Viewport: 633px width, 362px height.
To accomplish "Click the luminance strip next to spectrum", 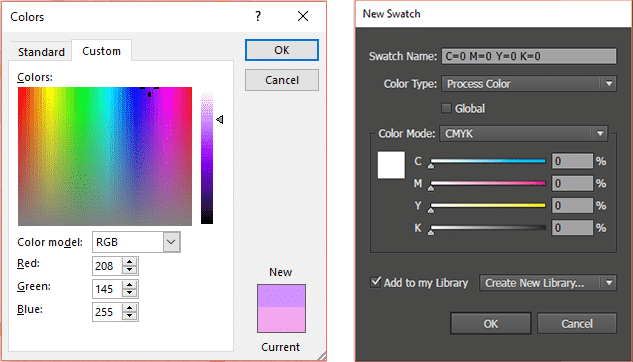I will [207, 158].
